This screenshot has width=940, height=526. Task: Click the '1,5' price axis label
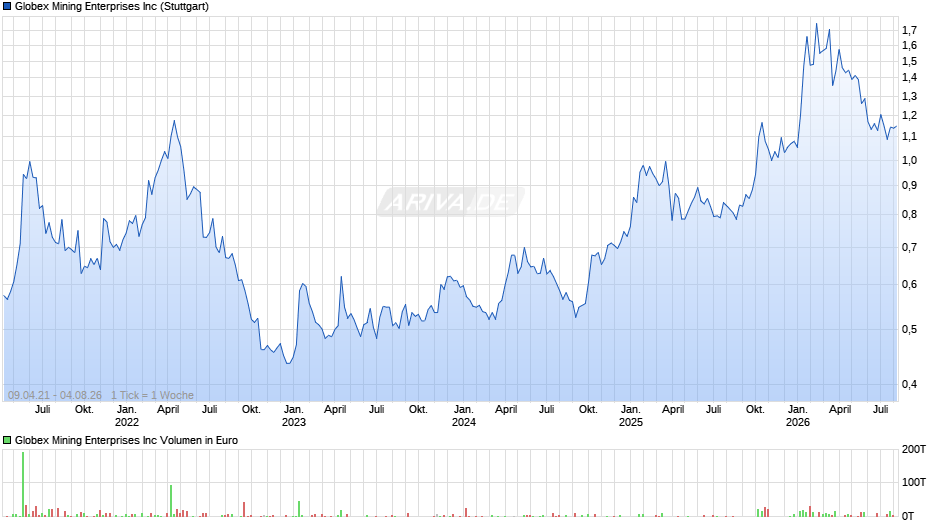[x=909, y=61]
